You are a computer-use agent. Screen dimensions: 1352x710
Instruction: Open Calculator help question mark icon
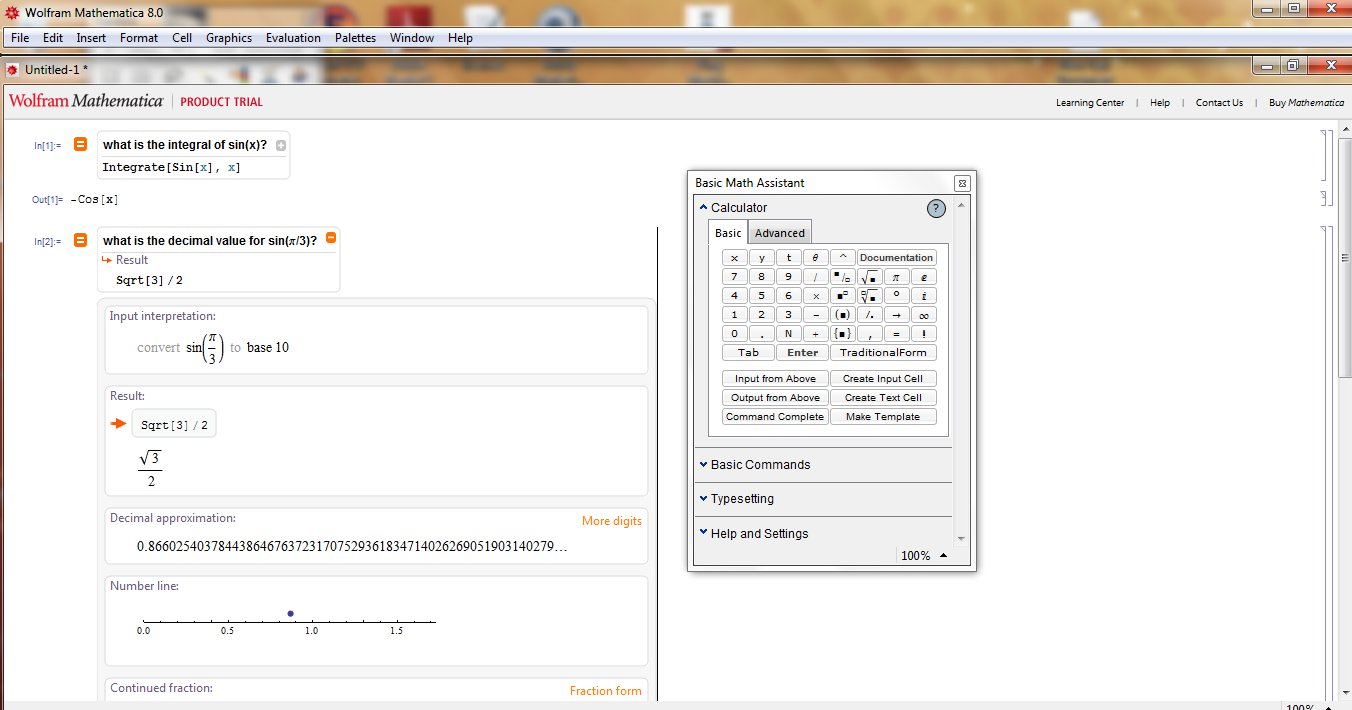[x=936, y=208]
